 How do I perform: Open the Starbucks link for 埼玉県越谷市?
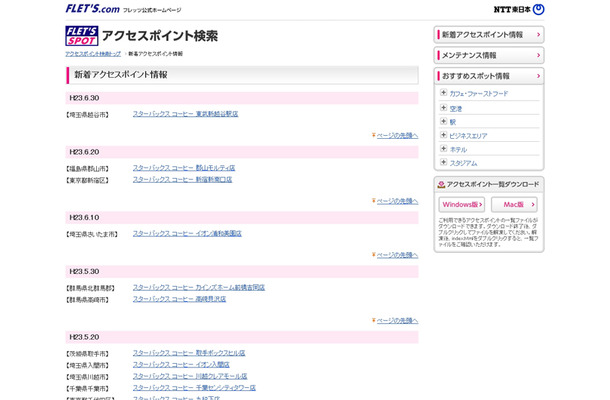pyautogui.click(x=185, y=114)
